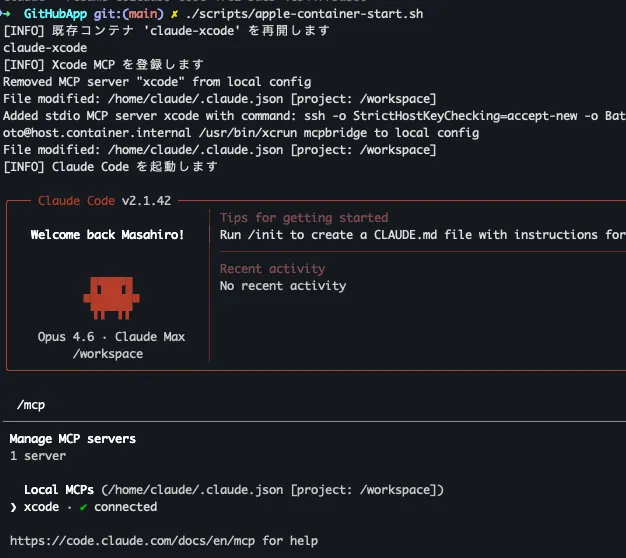Click '[INFO] Xcode MCP' log line
Screen dimensions: 626x558
104,65
